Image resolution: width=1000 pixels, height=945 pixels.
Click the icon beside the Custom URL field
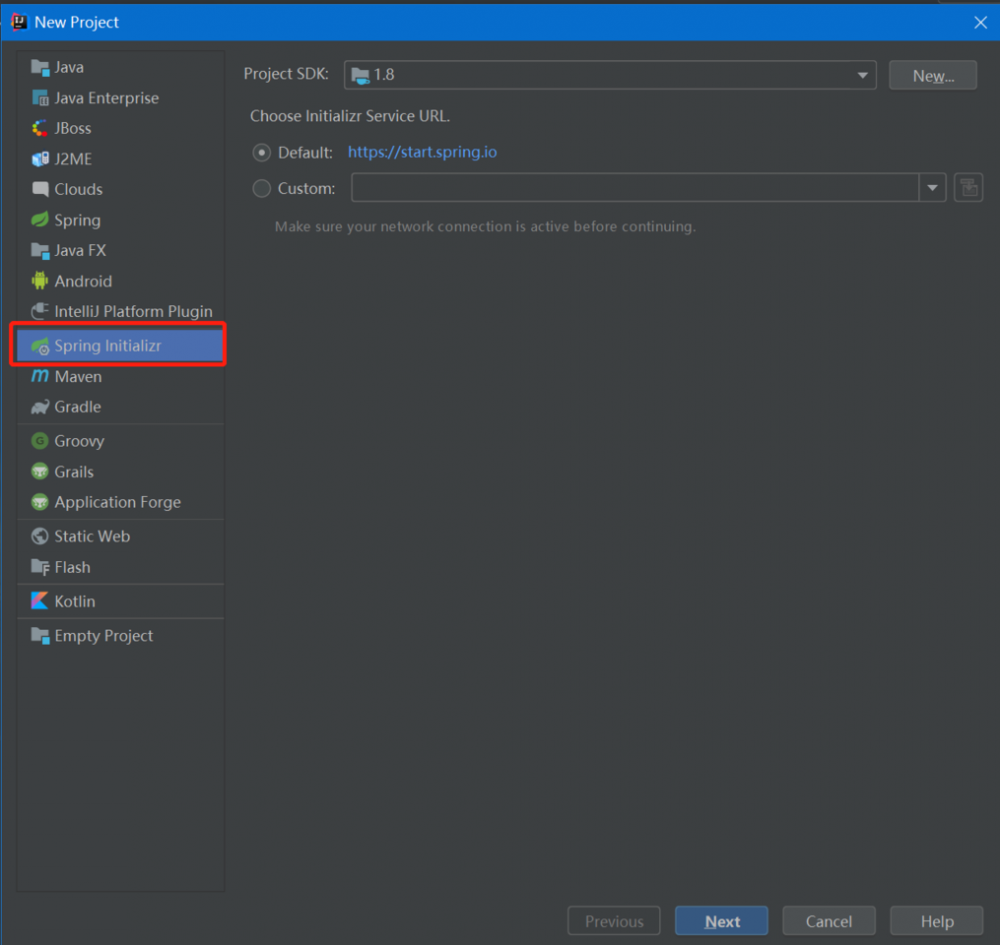click(x=968, y=188)
